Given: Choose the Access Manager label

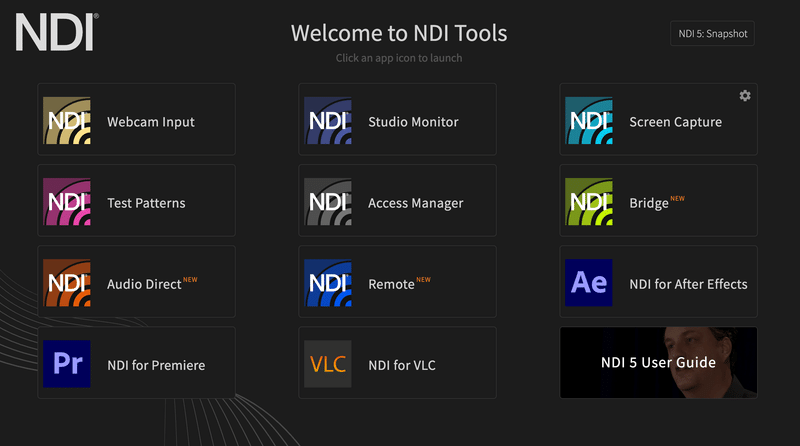Looking at the screenshot, I should (x=416, y=203).
